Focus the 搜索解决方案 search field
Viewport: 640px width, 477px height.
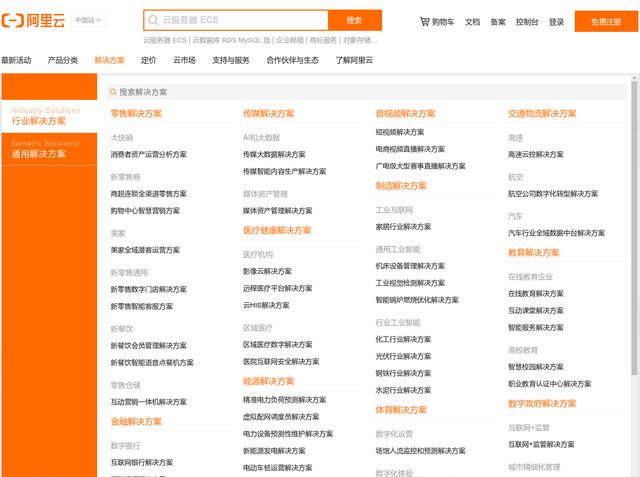pyautogui.click(x=367, y=92)
